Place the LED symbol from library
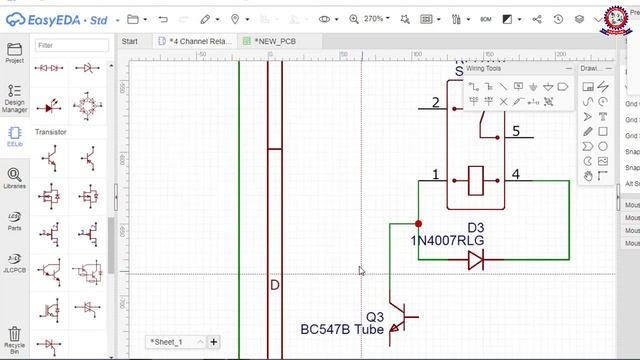Viewport: 640px width, 360px height. click(x=49, y=107)
